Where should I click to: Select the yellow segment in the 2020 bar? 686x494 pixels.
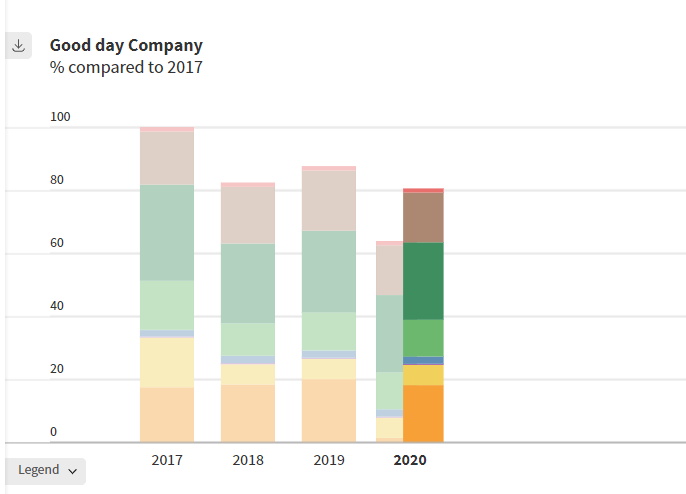point(423,376)
